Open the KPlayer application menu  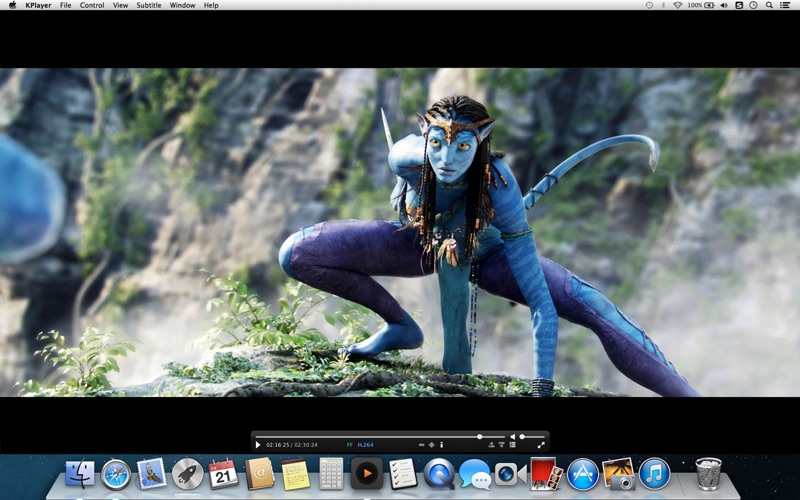click(38, 5)
